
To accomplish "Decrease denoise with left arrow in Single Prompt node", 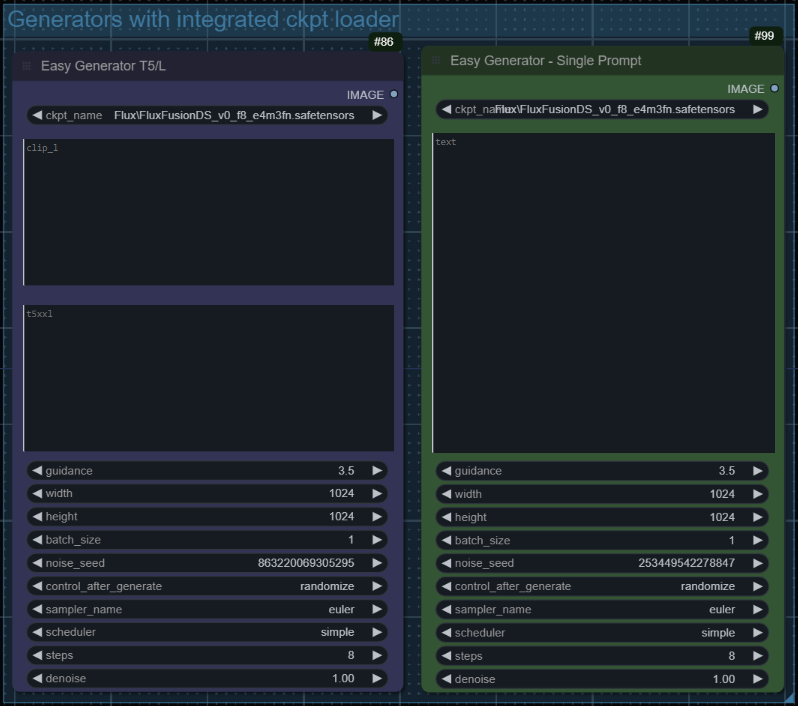I will pos(446,679).
